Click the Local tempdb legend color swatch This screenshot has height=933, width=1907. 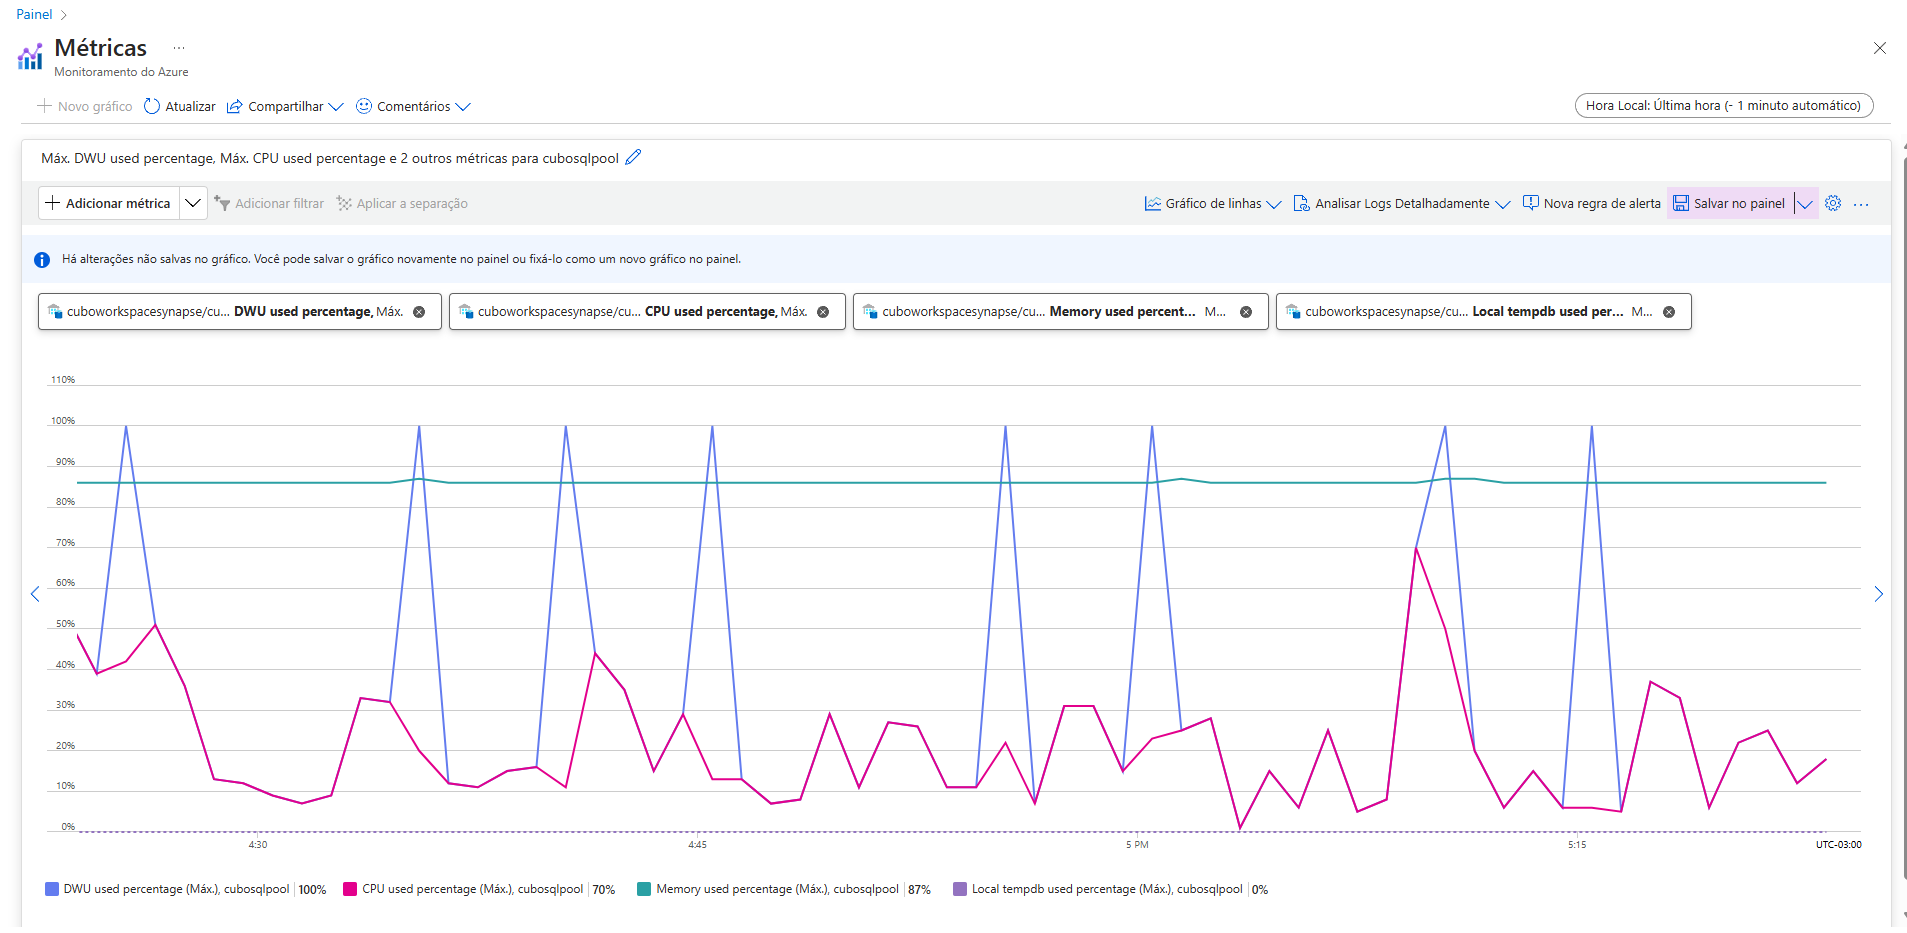(960, 889)
